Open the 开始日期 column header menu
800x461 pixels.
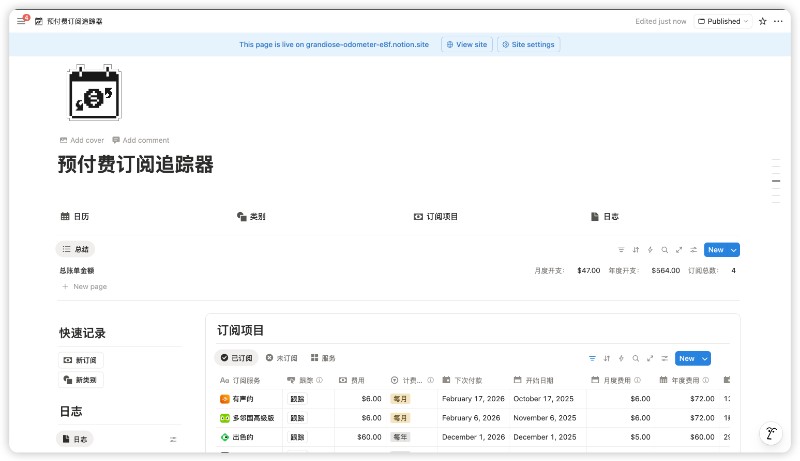point(534,380)
